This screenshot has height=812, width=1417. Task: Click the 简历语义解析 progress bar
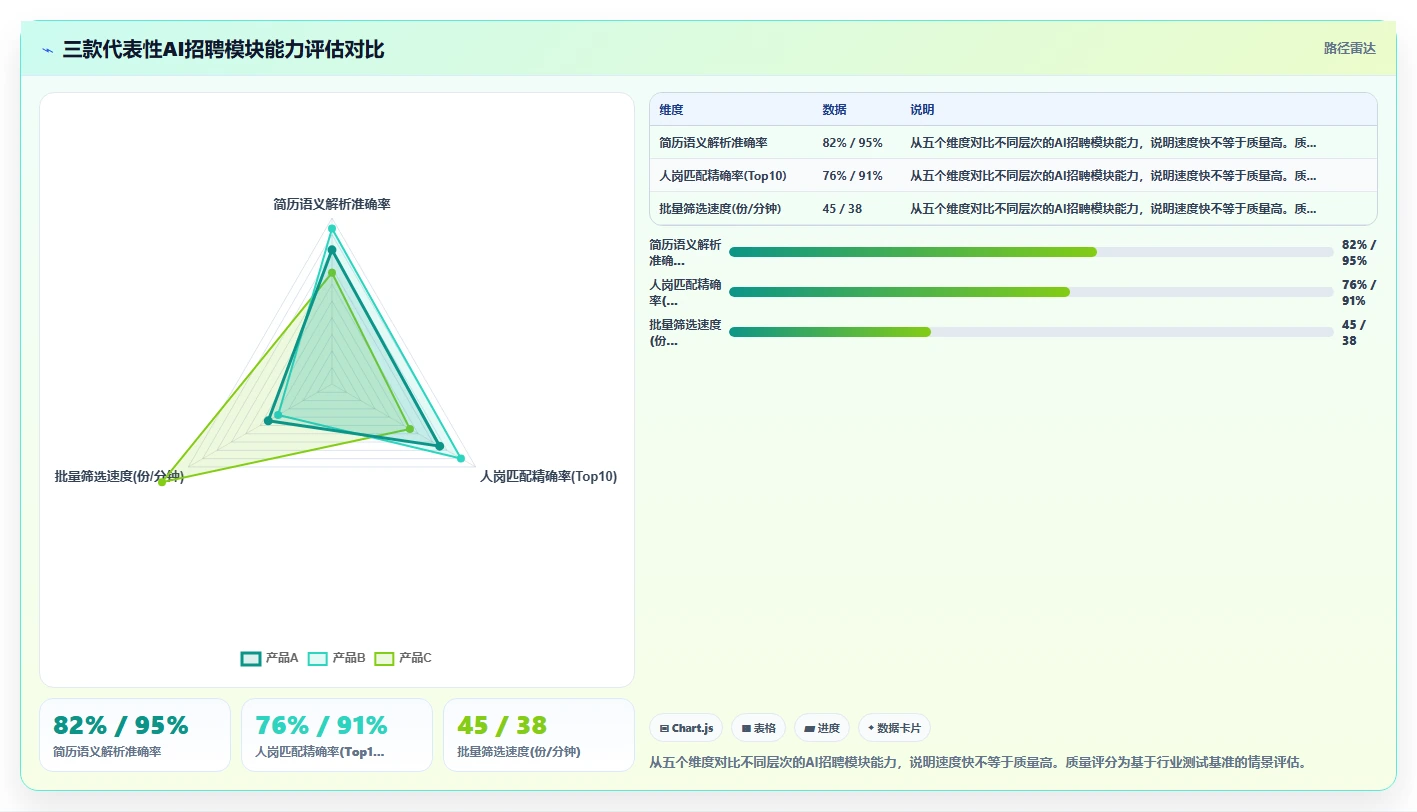1031,252
